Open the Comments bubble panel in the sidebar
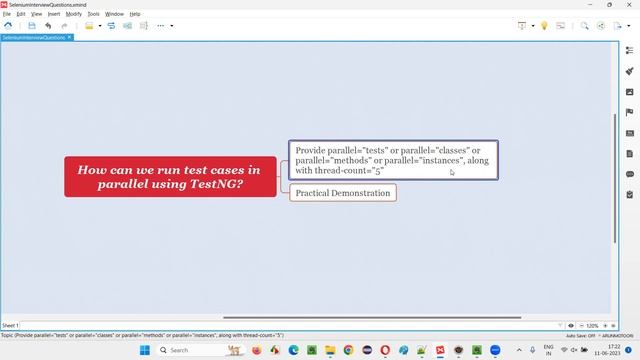This screenshot has width=640, height=360. [x=629, y=174]
